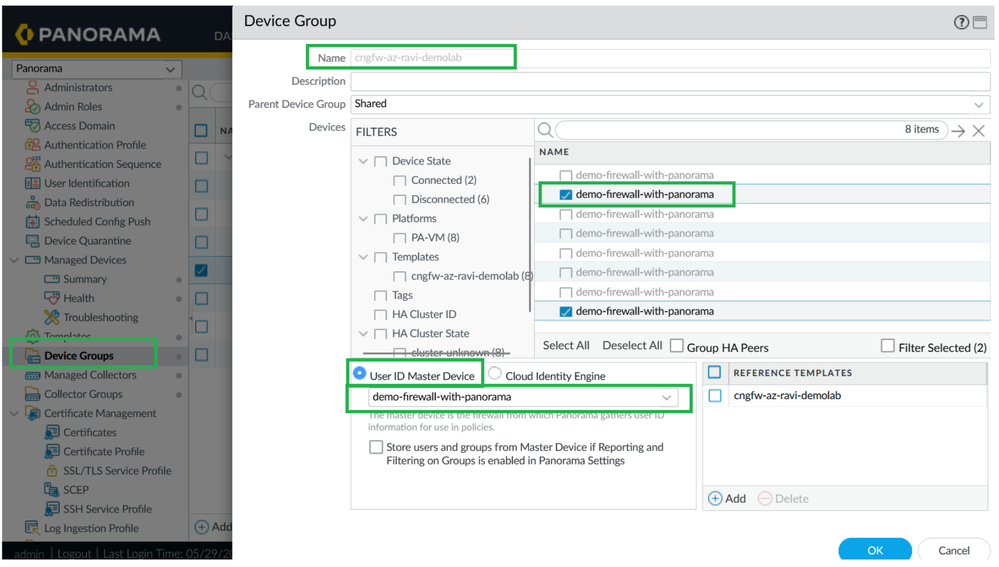This screenshot has width=999, height=567.
Task: Open Managed Devices Summary
Action: [x=85, y=279]
